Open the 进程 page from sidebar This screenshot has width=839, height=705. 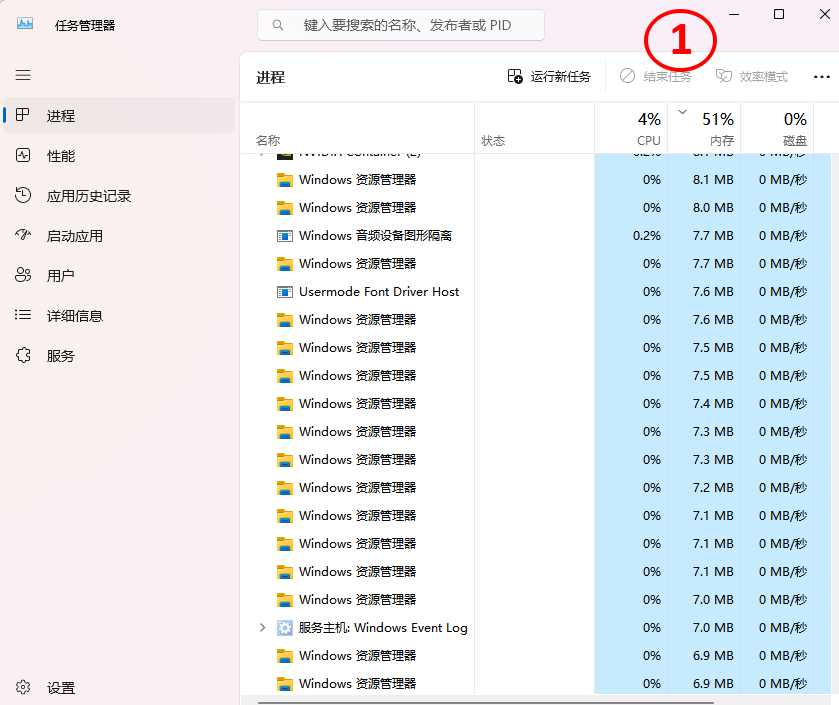119,115
